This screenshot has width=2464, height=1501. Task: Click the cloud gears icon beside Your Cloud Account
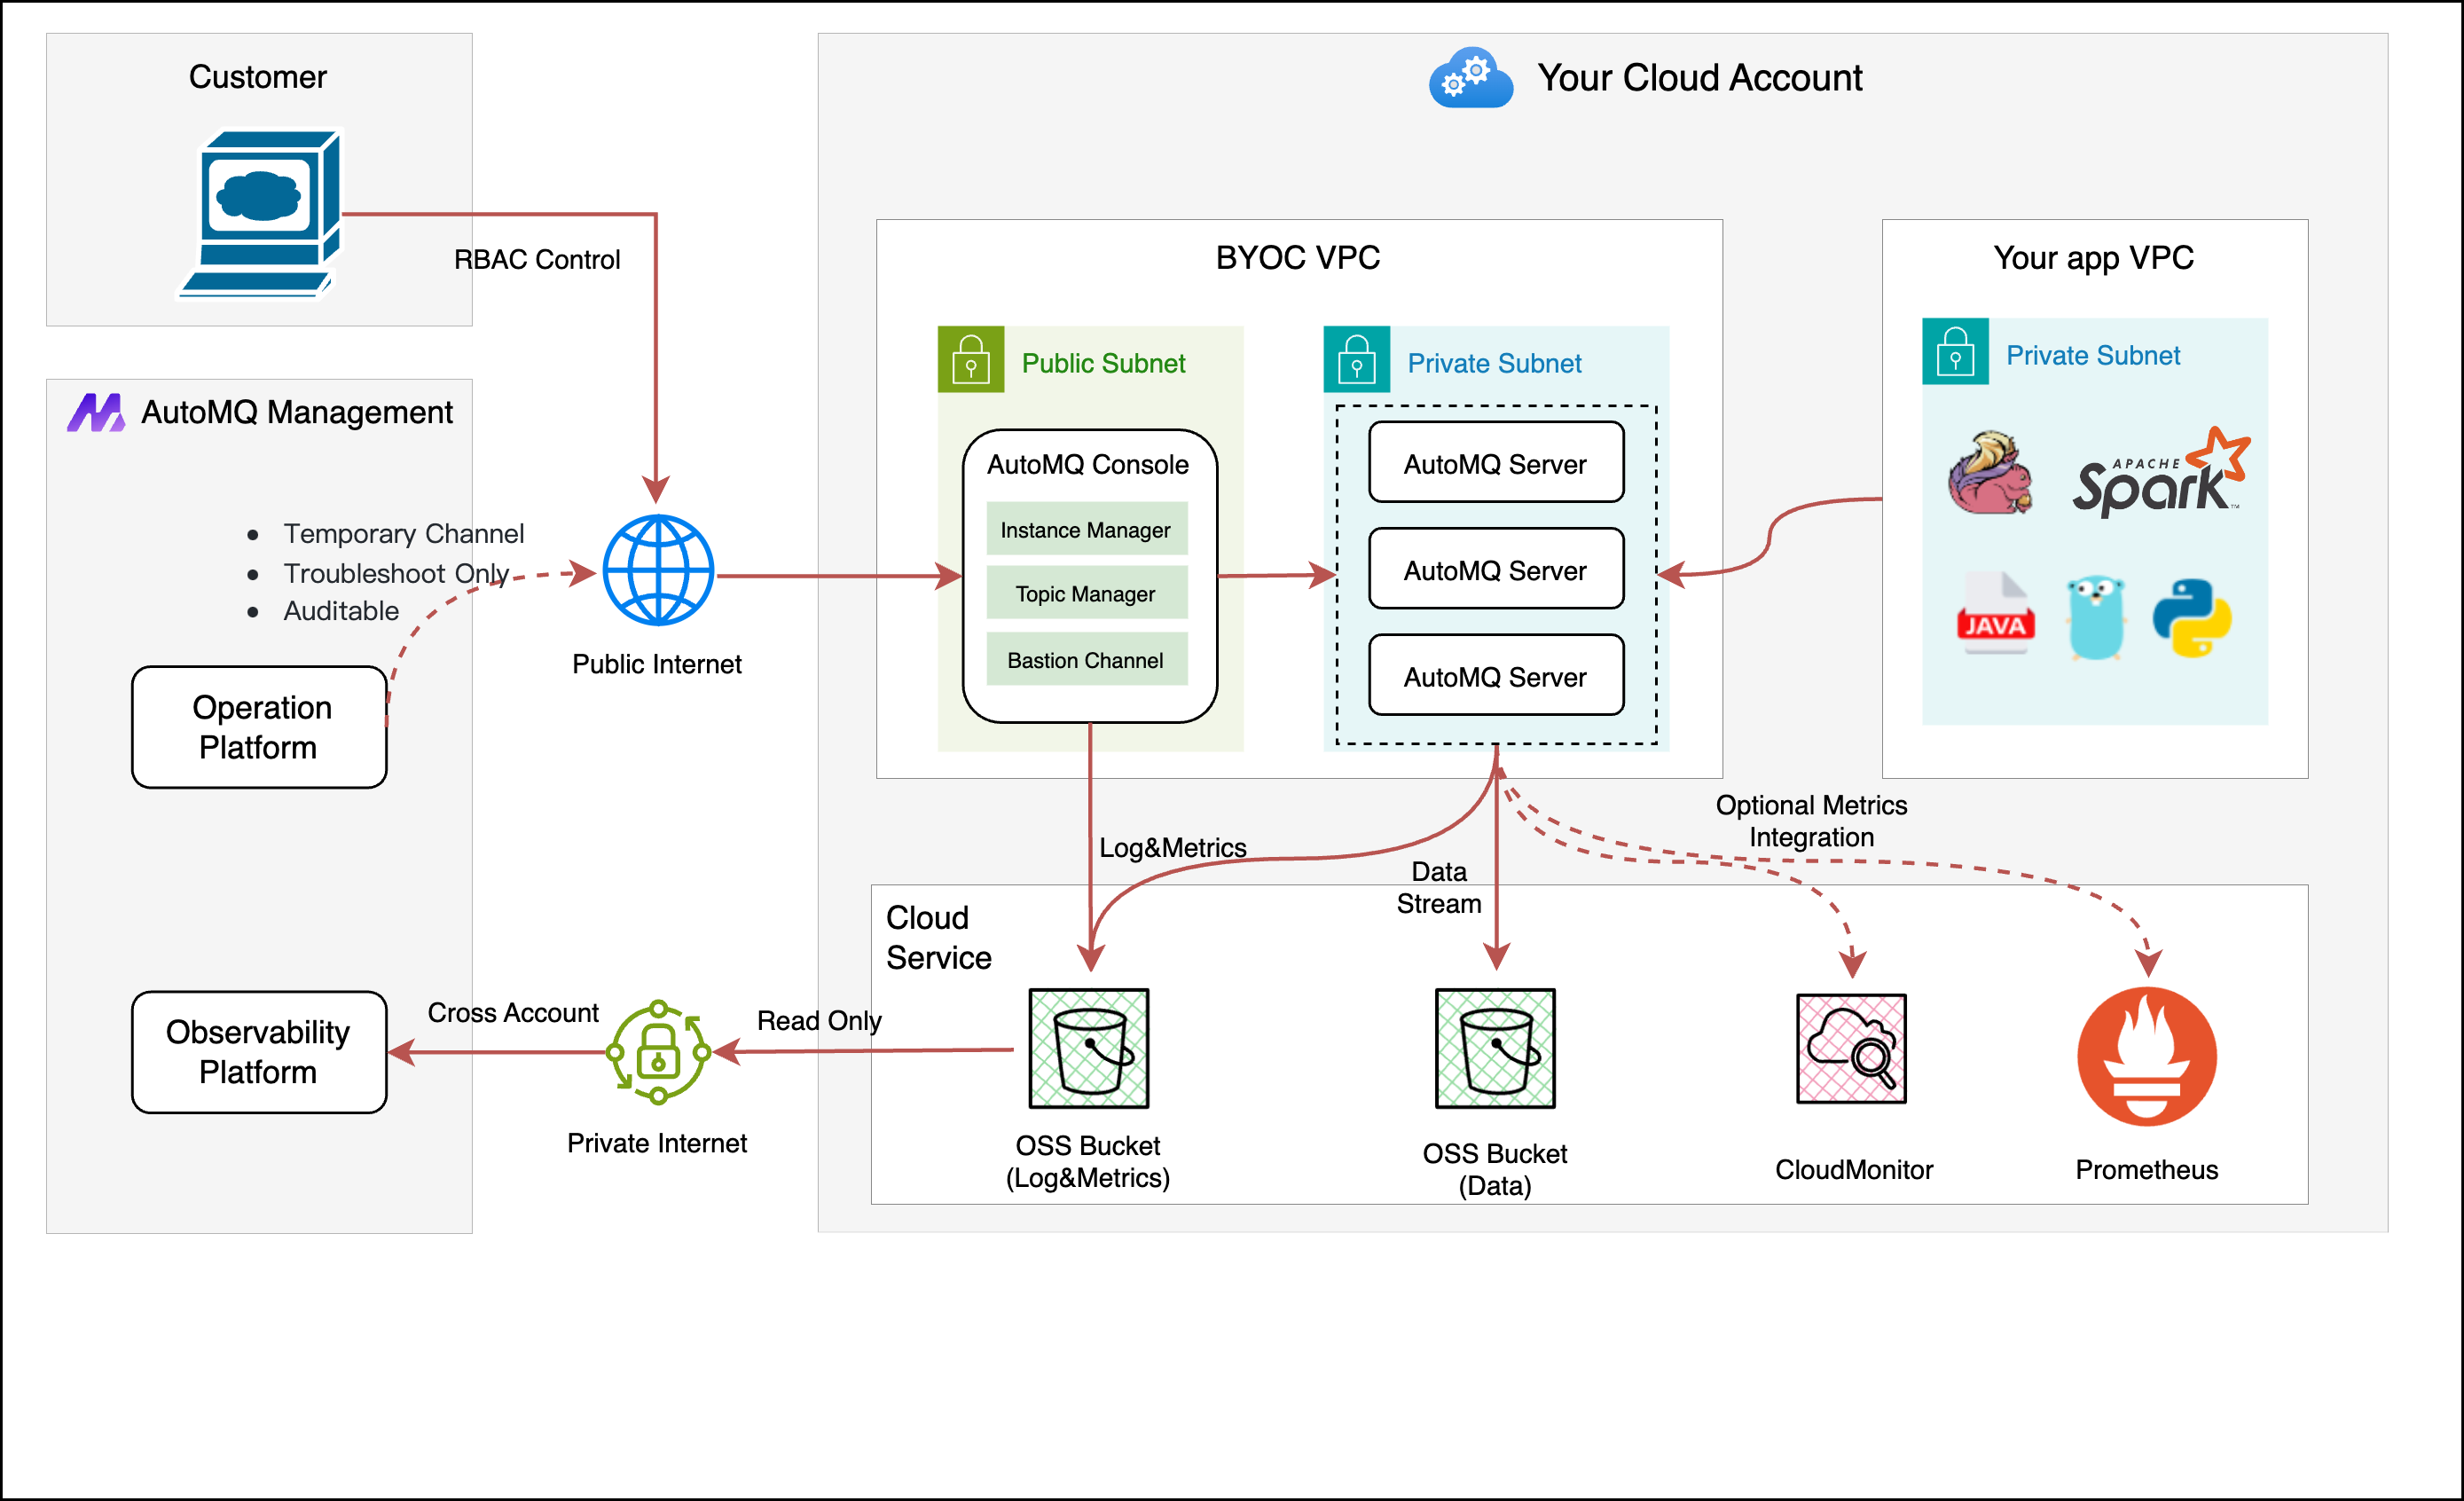coord(1470,77)
